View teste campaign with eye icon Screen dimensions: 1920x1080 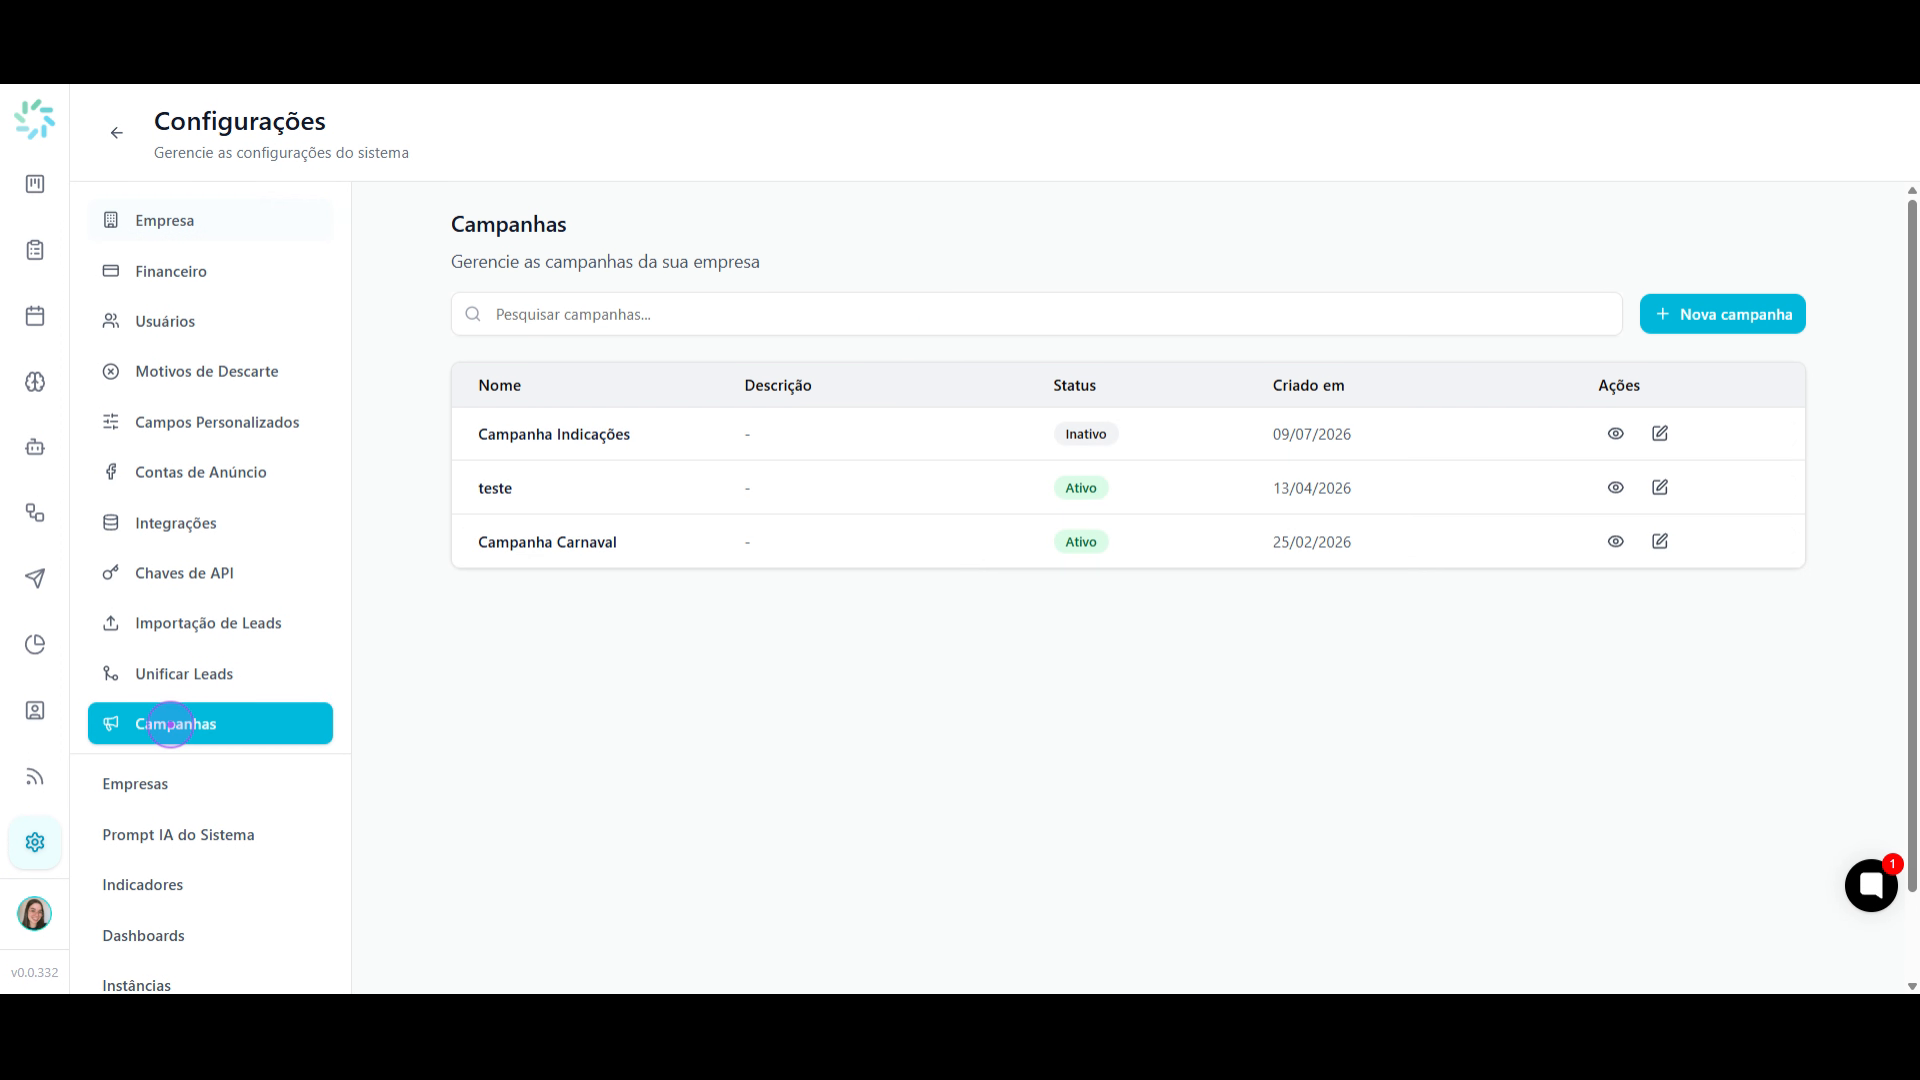pyautogui.click(x=1615, y=488)
